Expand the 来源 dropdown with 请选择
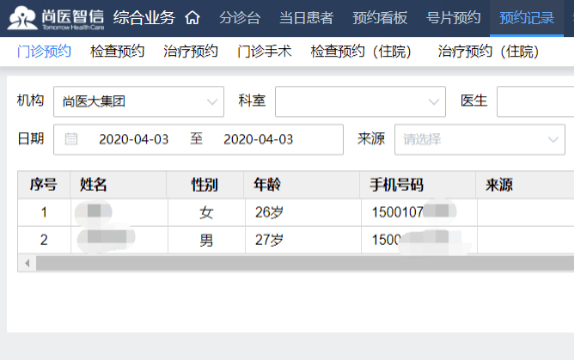Image resolution: width=574 pixels, height=360 pixels. click(480, 139)
